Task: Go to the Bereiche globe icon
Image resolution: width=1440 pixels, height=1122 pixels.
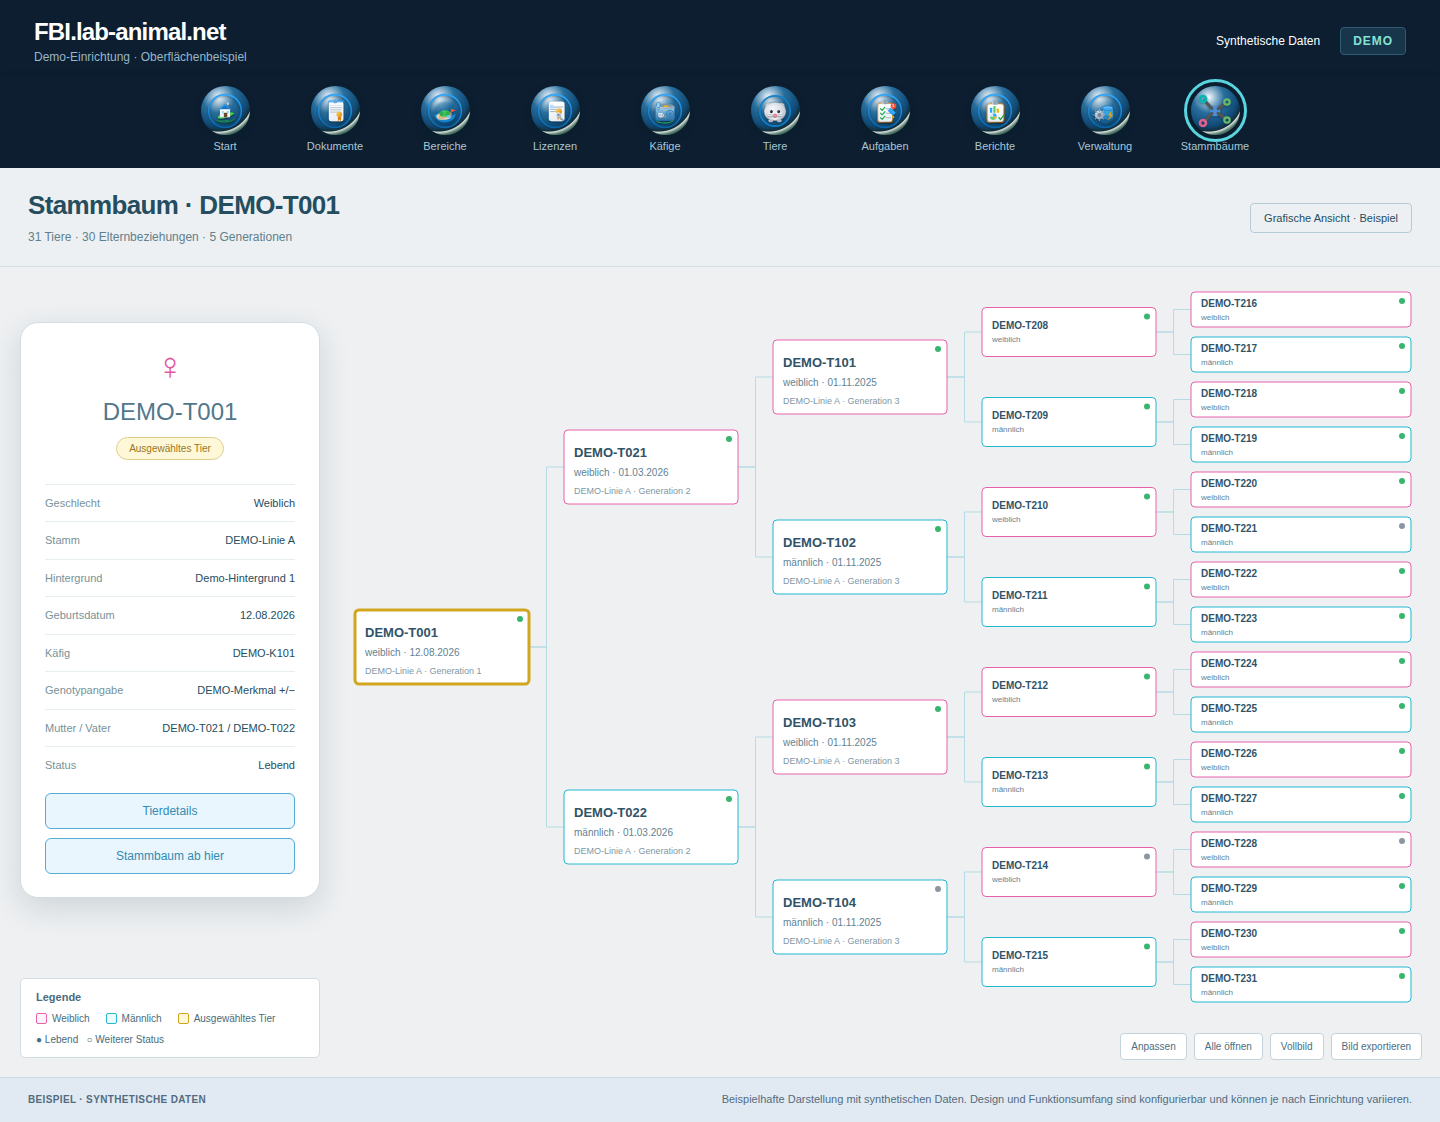Action: click(445, 111)
